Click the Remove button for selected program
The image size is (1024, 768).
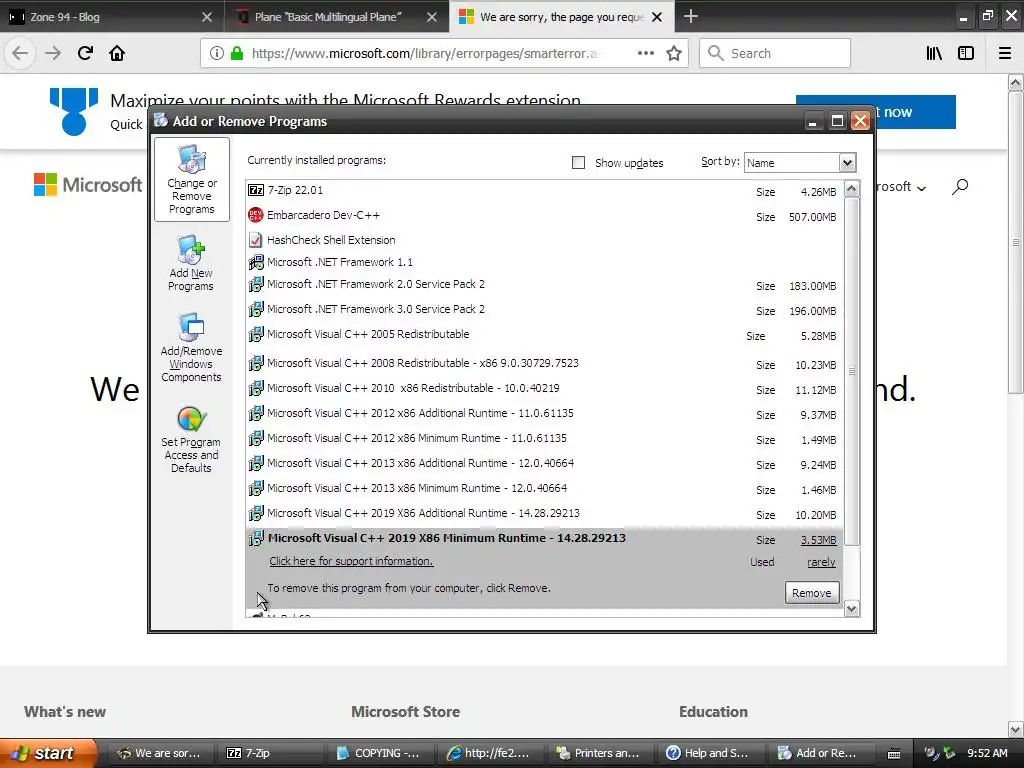(812, 593)
